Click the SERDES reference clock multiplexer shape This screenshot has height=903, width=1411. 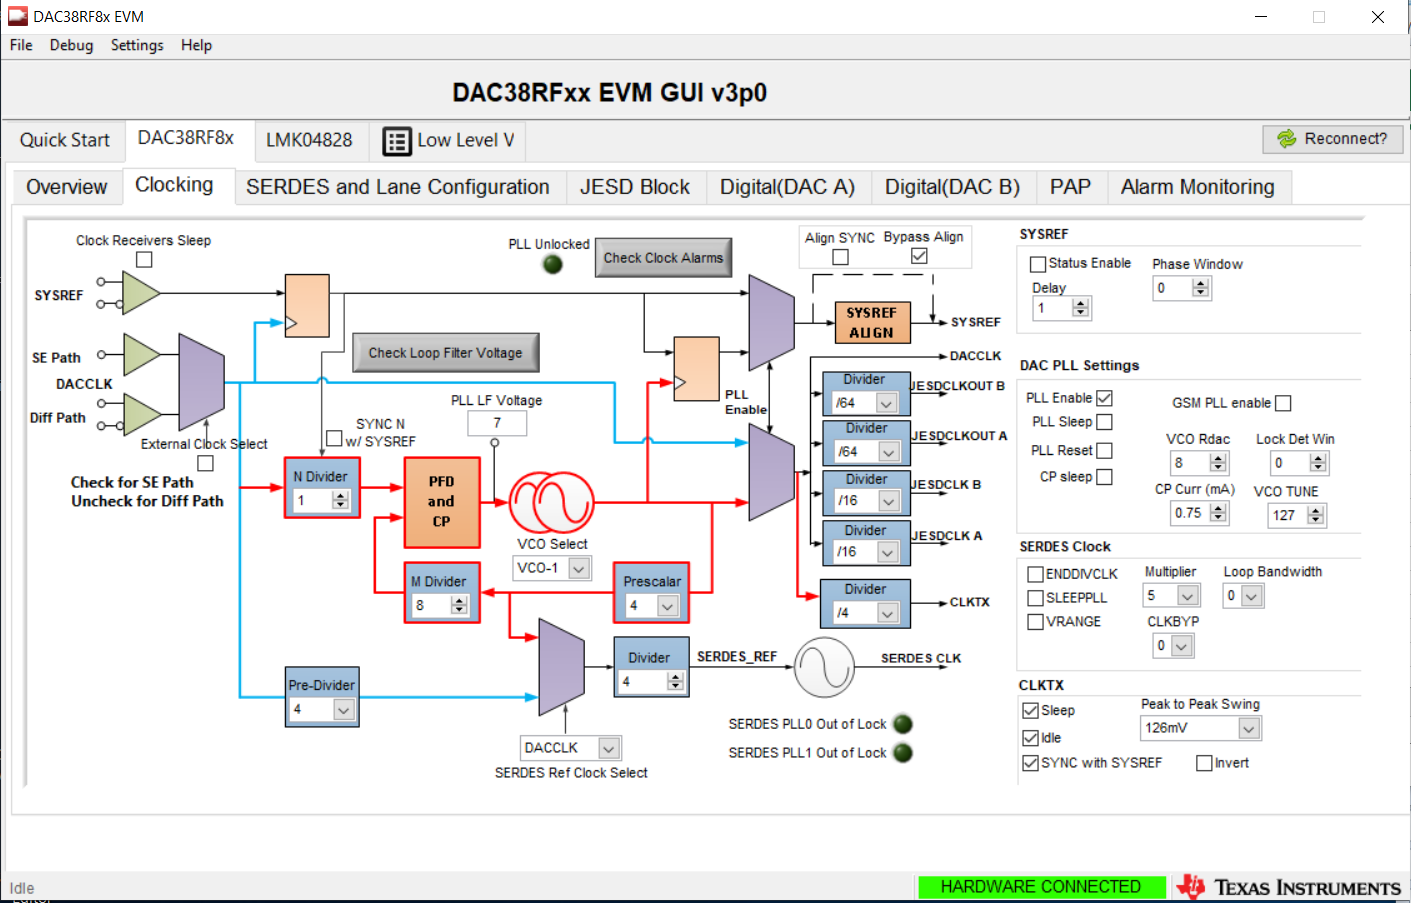tap(561, 667)
